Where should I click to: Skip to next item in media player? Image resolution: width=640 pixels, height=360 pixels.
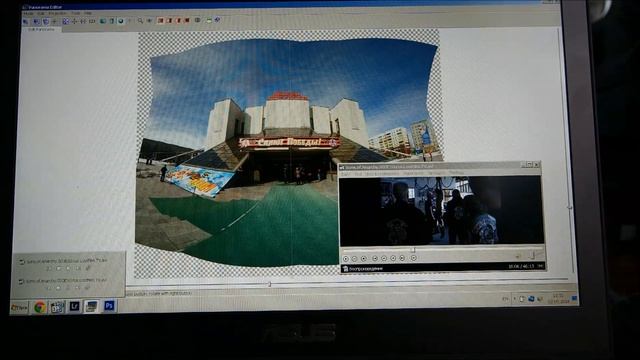coord(402,258)
